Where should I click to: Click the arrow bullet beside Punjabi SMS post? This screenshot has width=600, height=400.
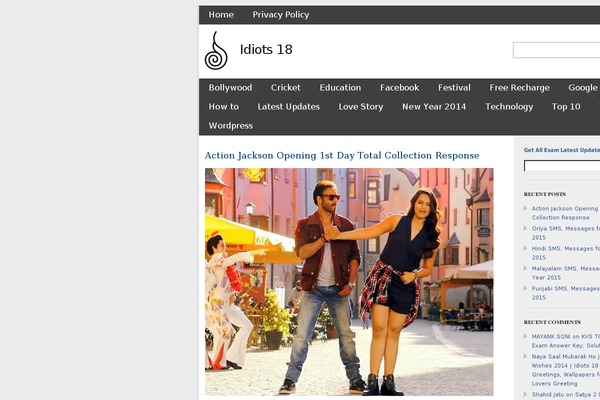[525, 288]
